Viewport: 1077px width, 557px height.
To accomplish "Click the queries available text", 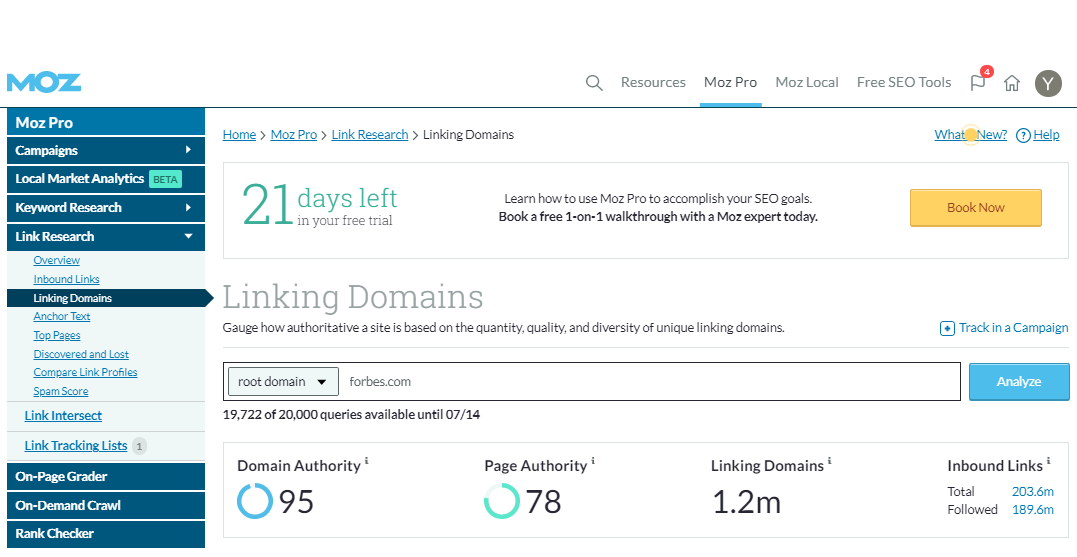I will (351, 415).
